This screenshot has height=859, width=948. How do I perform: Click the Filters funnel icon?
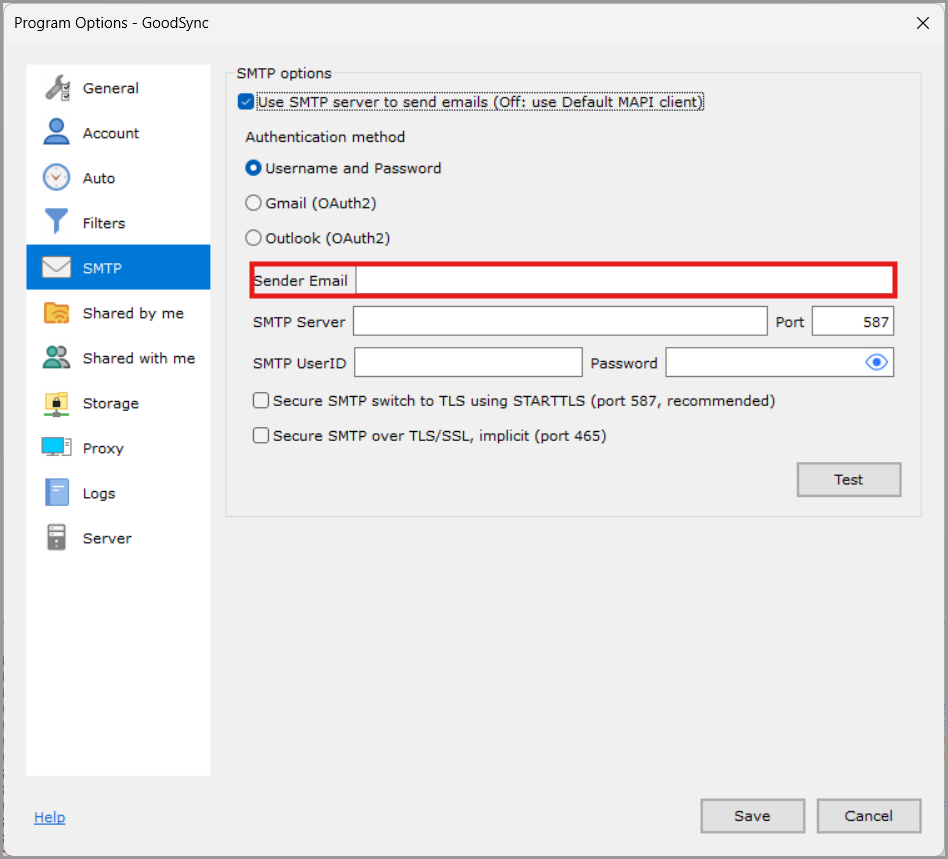point(56,221)
